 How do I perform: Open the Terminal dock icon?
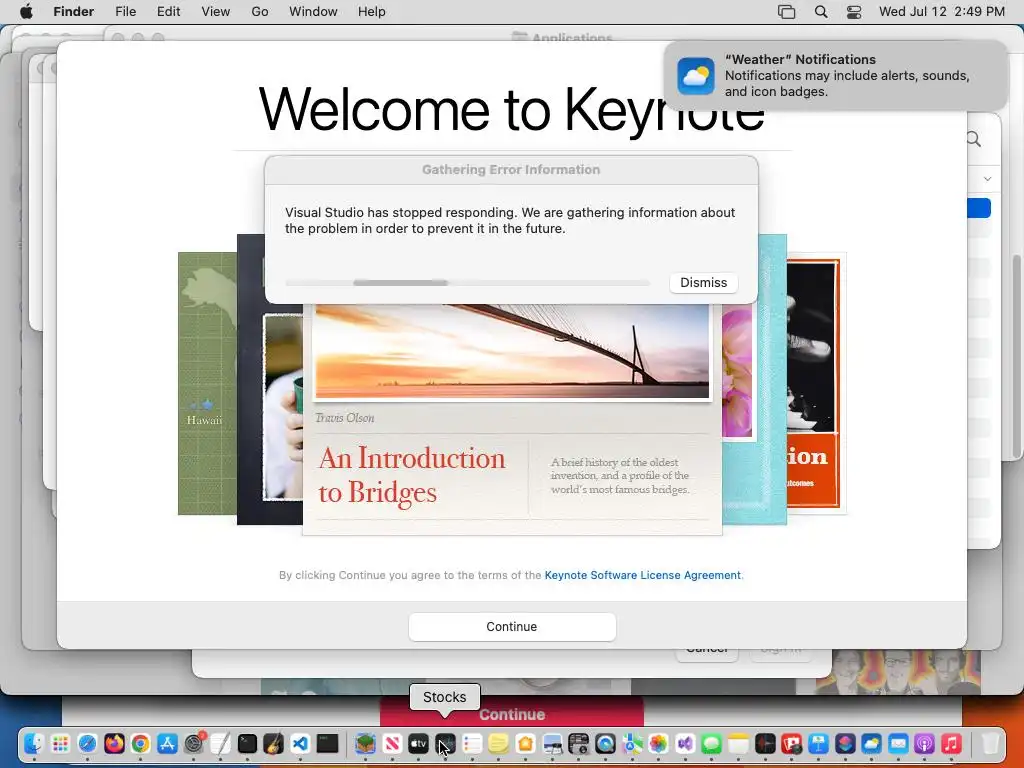pyautogui.click(x=248, y=743)
